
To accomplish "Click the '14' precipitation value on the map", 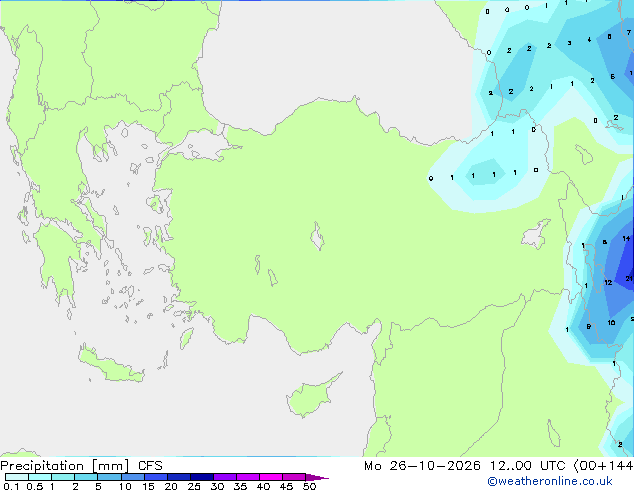I will [626, 239].
